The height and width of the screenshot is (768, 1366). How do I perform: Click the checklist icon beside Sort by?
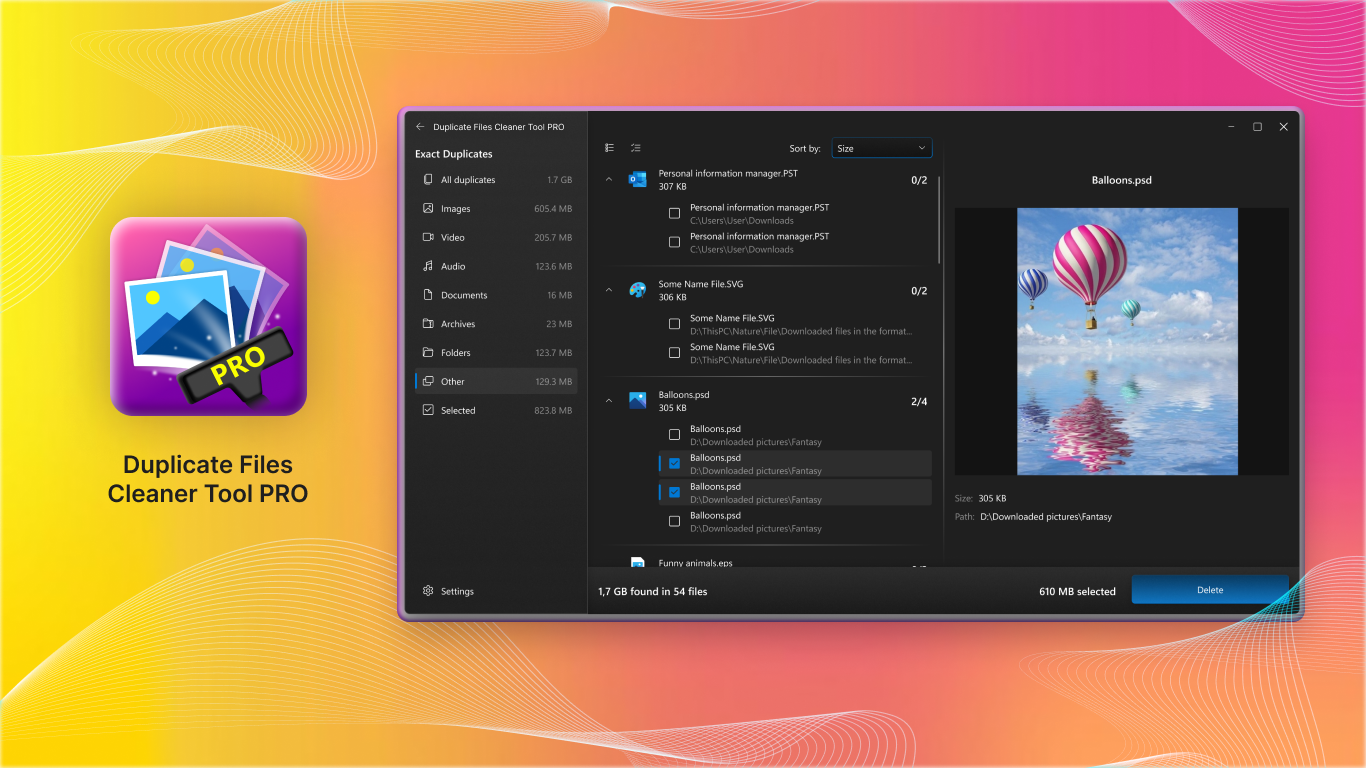635,148
